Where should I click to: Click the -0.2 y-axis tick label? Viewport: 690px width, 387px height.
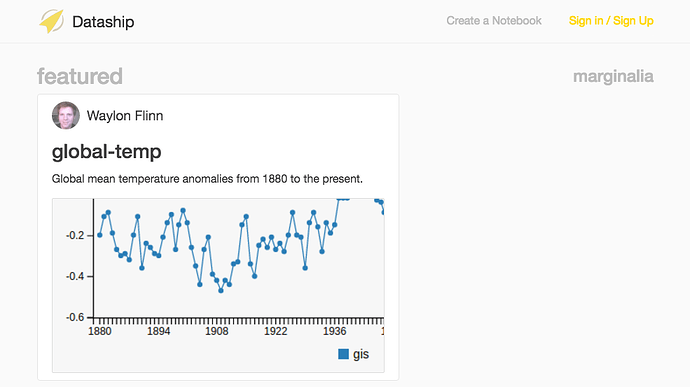click(x=75, y=236)
